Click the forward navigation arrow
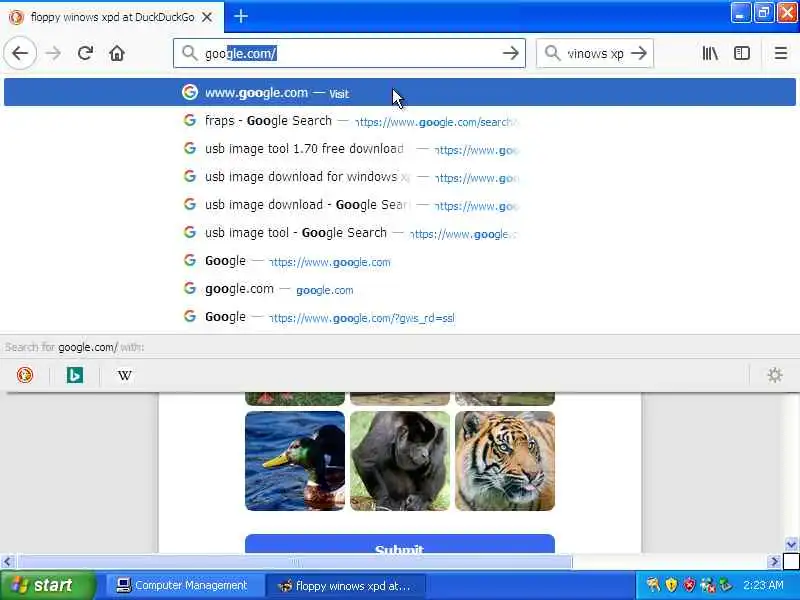800x600 pixels. click(53, 53)
